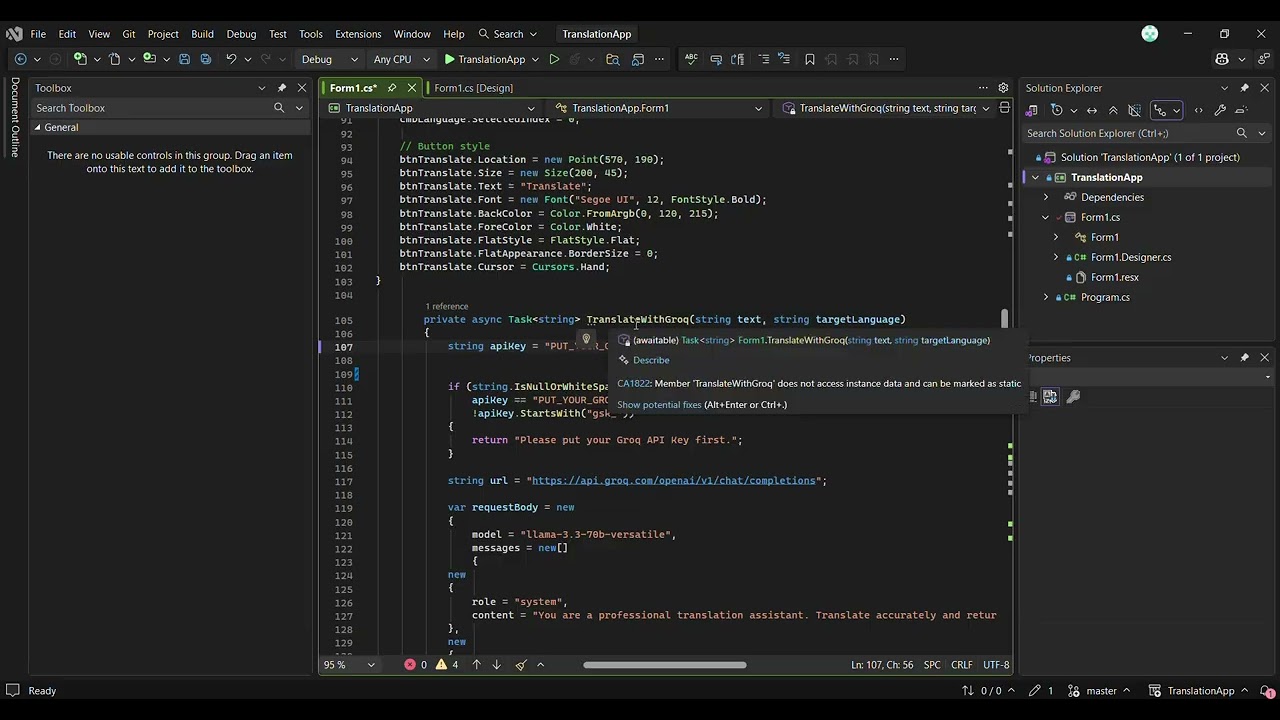1280x720 pixels.
Task: Click the comment out lines icon
Action: [x=764, y=59]
